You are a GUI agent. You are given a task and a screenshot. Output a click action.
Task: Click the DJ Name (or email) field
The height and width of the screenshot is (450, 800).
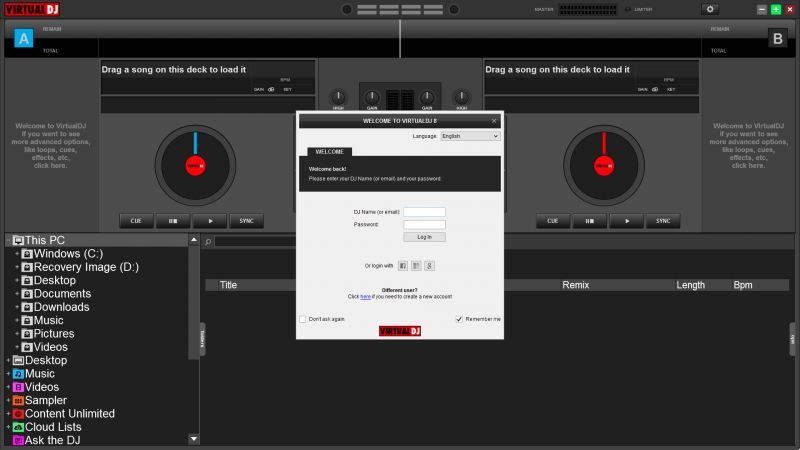(x=424, y=212)
